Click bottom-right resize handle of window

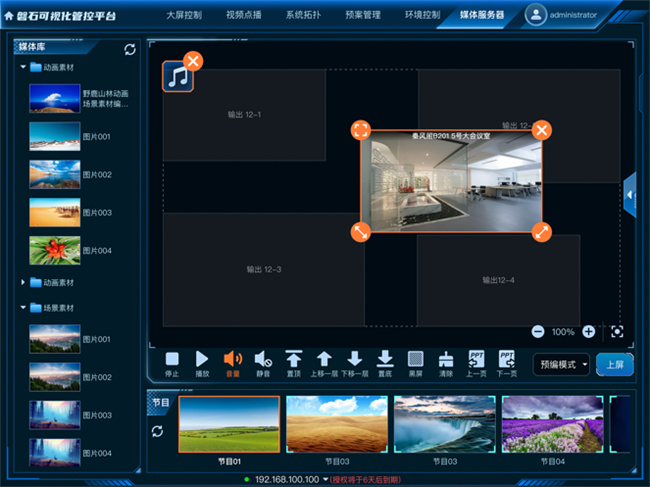pyautogui.click(x=541, y=232)
